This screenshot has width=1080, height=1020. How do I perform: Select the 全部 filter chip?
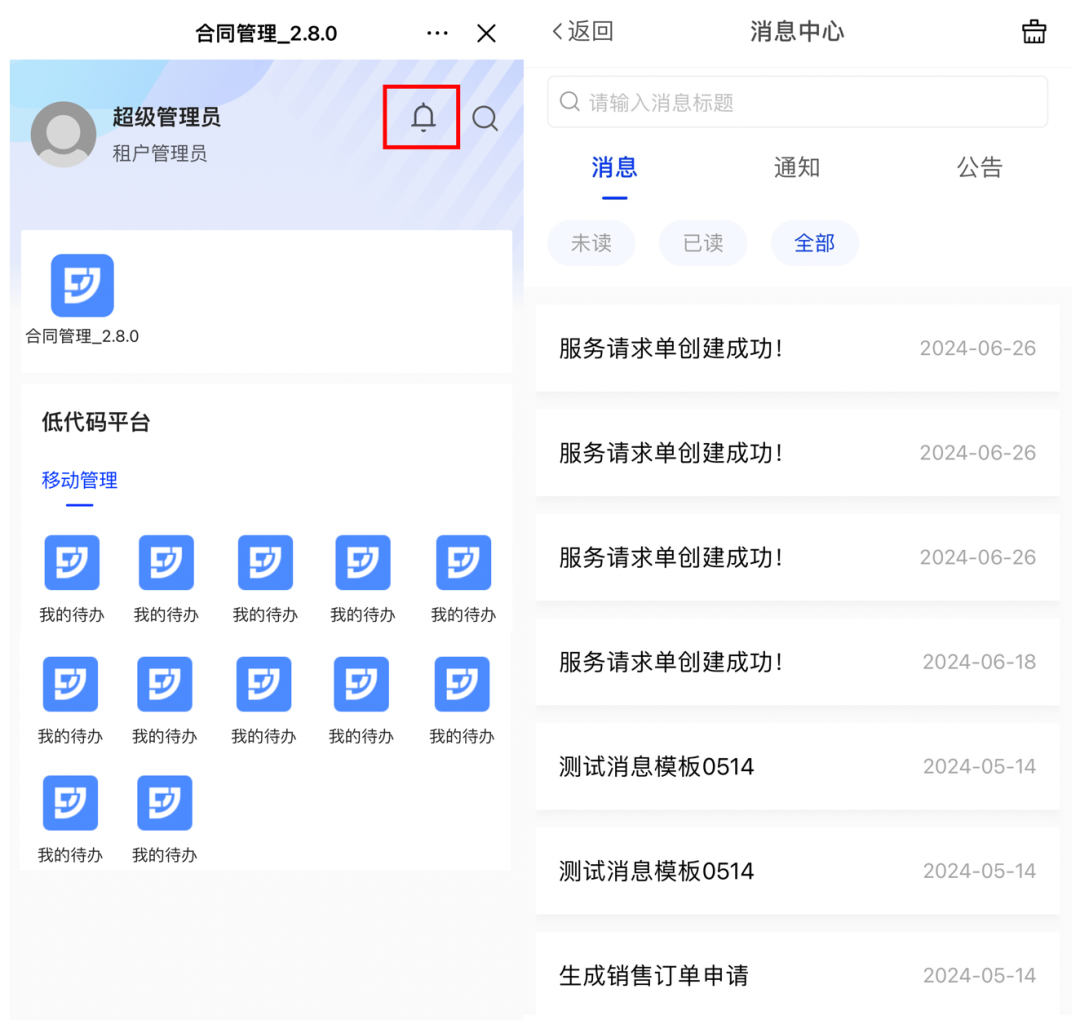point(814,243)
